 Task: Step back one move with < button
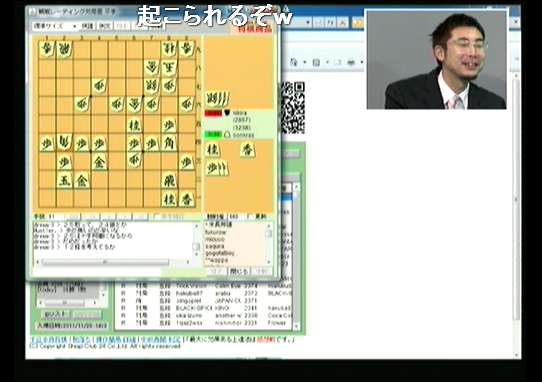pos(108,217)
